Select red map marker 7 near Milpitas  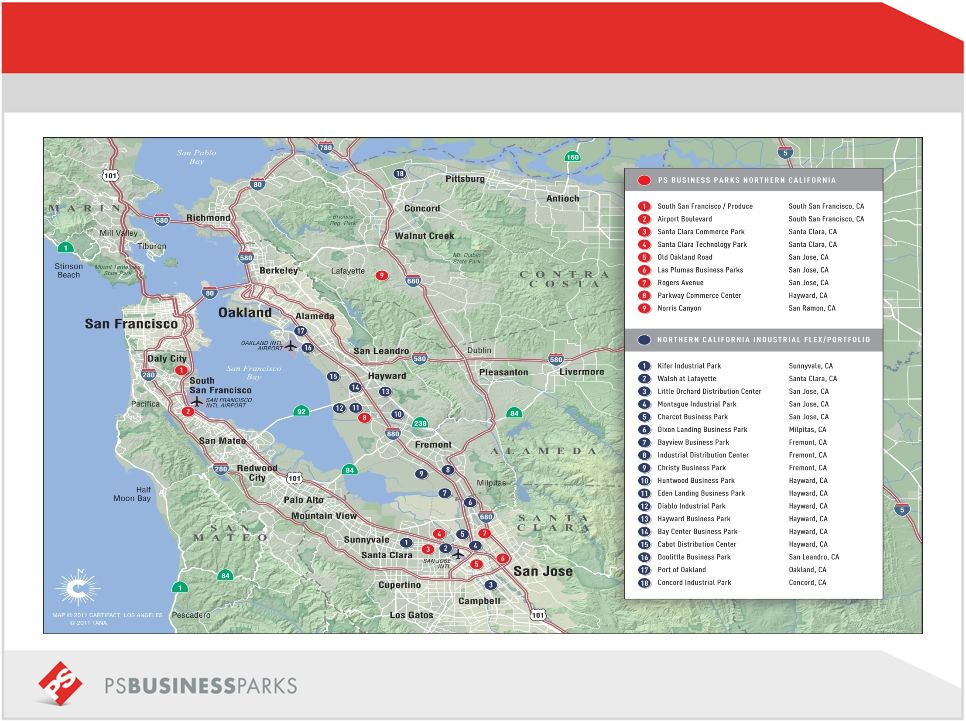click(x=484, y=533)
